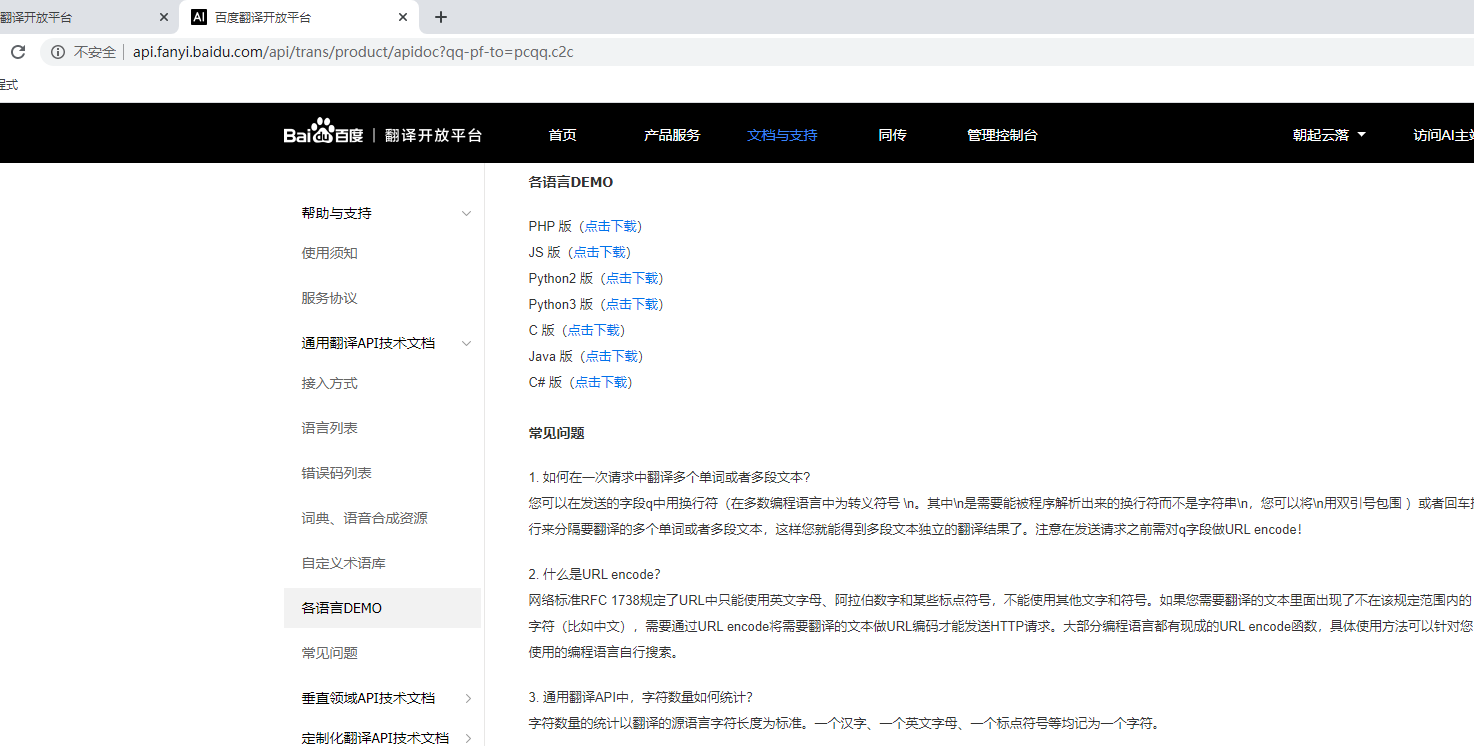Switch to the 同传 section
Image resolution: width=1474 pixels, height=746 pixels.
coord(891,133)
